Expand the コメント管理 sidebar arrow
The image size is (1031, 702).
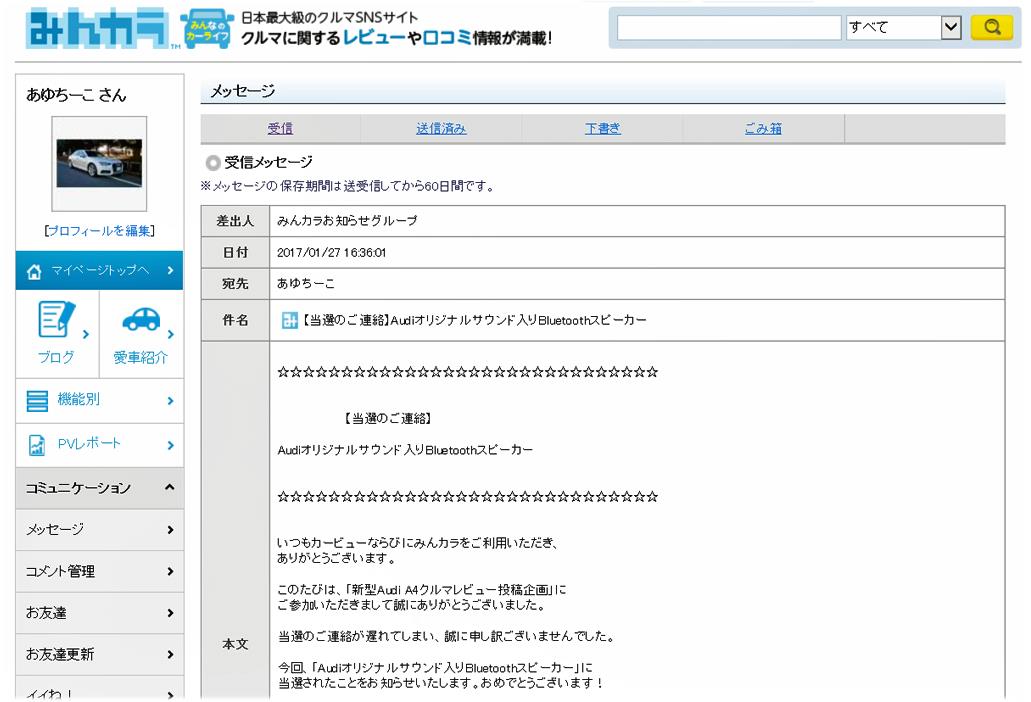pyautogui.click(x=170, y=571)
